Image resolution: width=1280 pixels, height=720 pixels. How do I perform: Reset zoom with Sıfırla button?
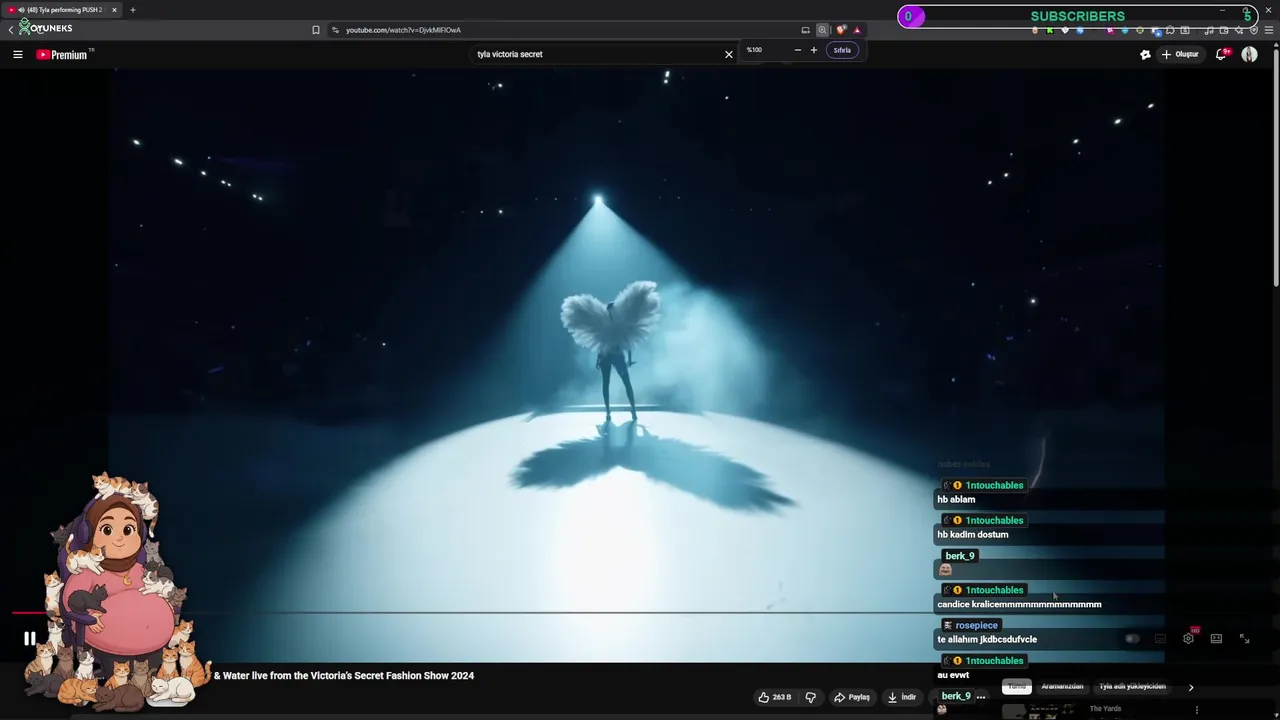[842, 50]
